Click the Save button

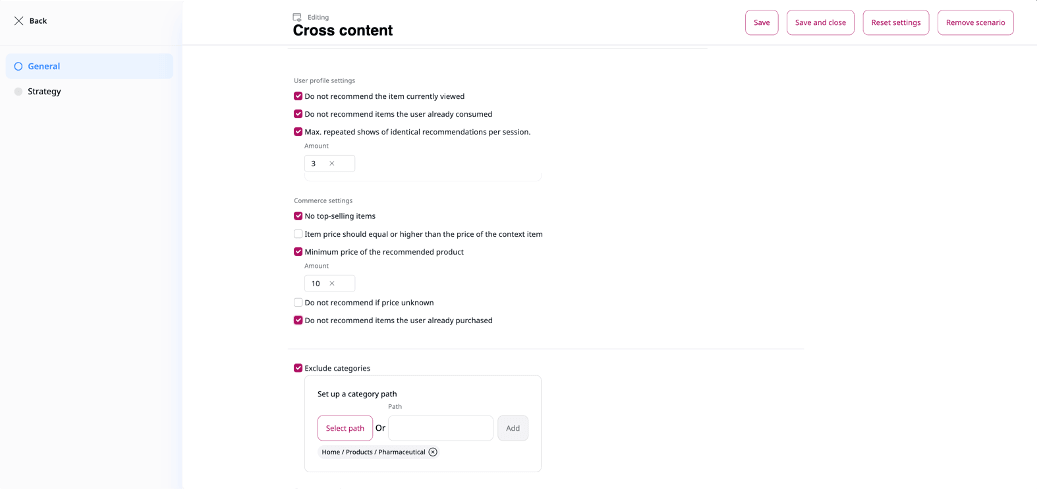[762, 22]
